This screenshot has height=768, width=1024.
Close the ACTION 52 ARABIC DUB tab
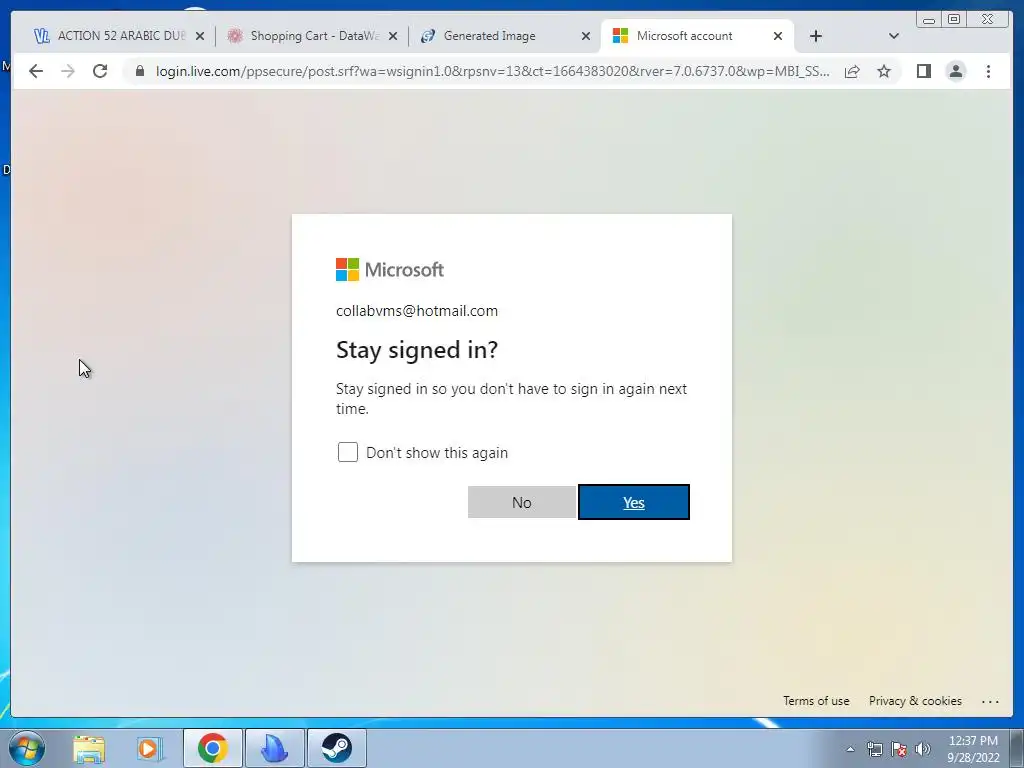pos(200,36)
